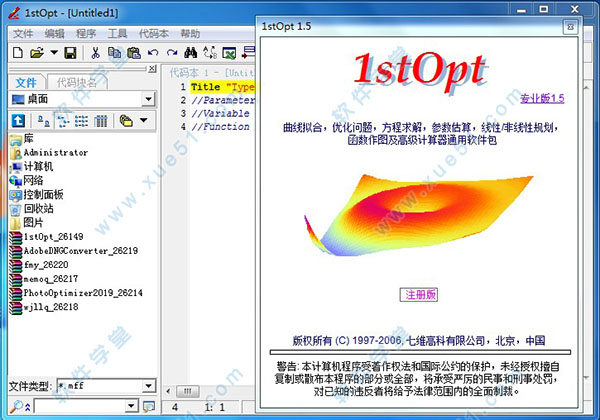Open a file with the folder icon
This screenshot has height=420, width=600.
coord(37,53)
